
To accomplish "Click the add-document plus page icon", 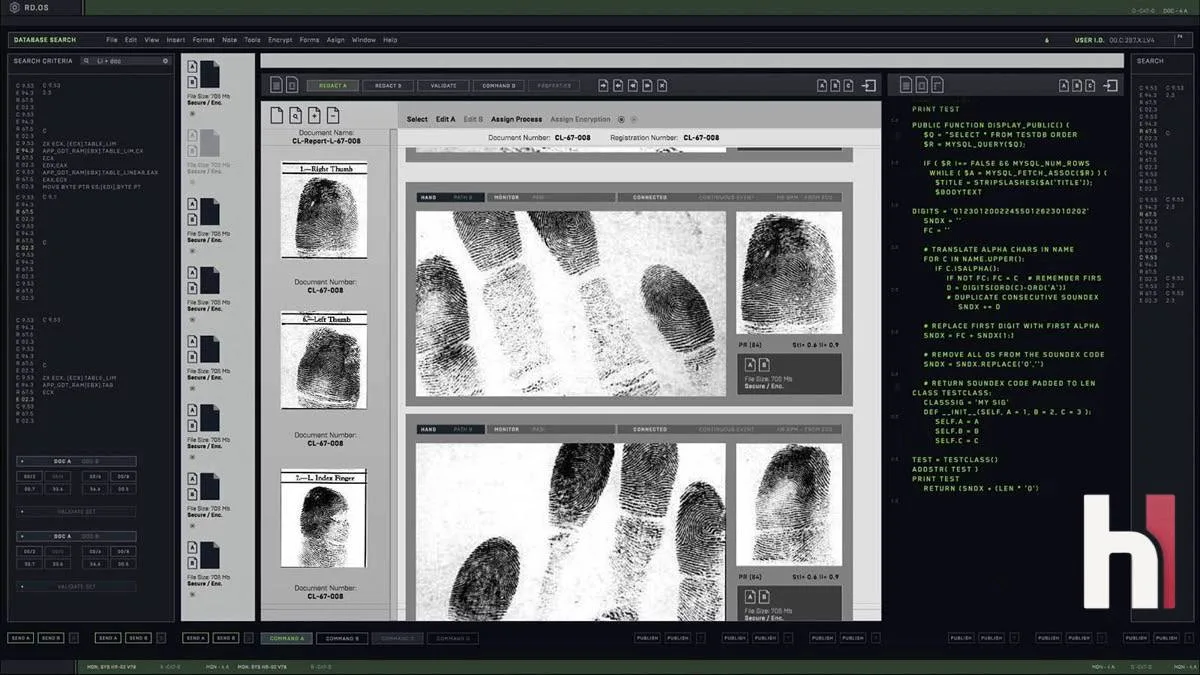I will (x=315, y=115).
